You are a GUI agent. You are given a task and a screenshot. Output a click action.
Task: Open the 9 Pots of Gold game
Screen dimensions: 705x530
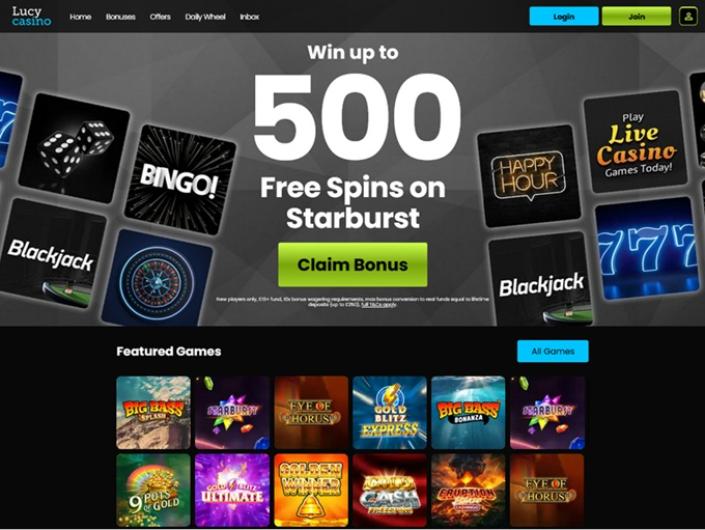[x=153, y=490]
